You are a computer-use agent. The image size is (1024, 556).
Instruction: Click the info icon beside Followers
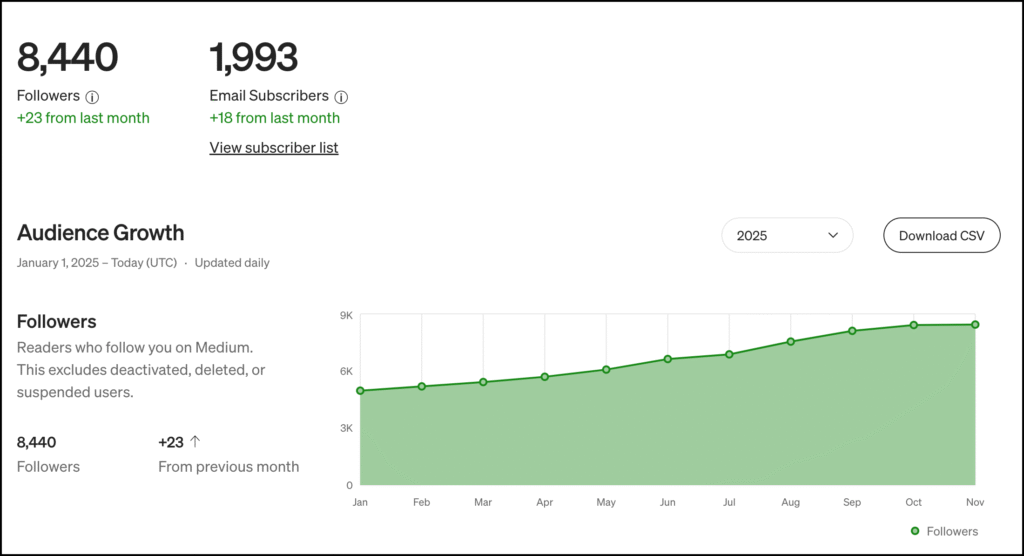[92, 97]
